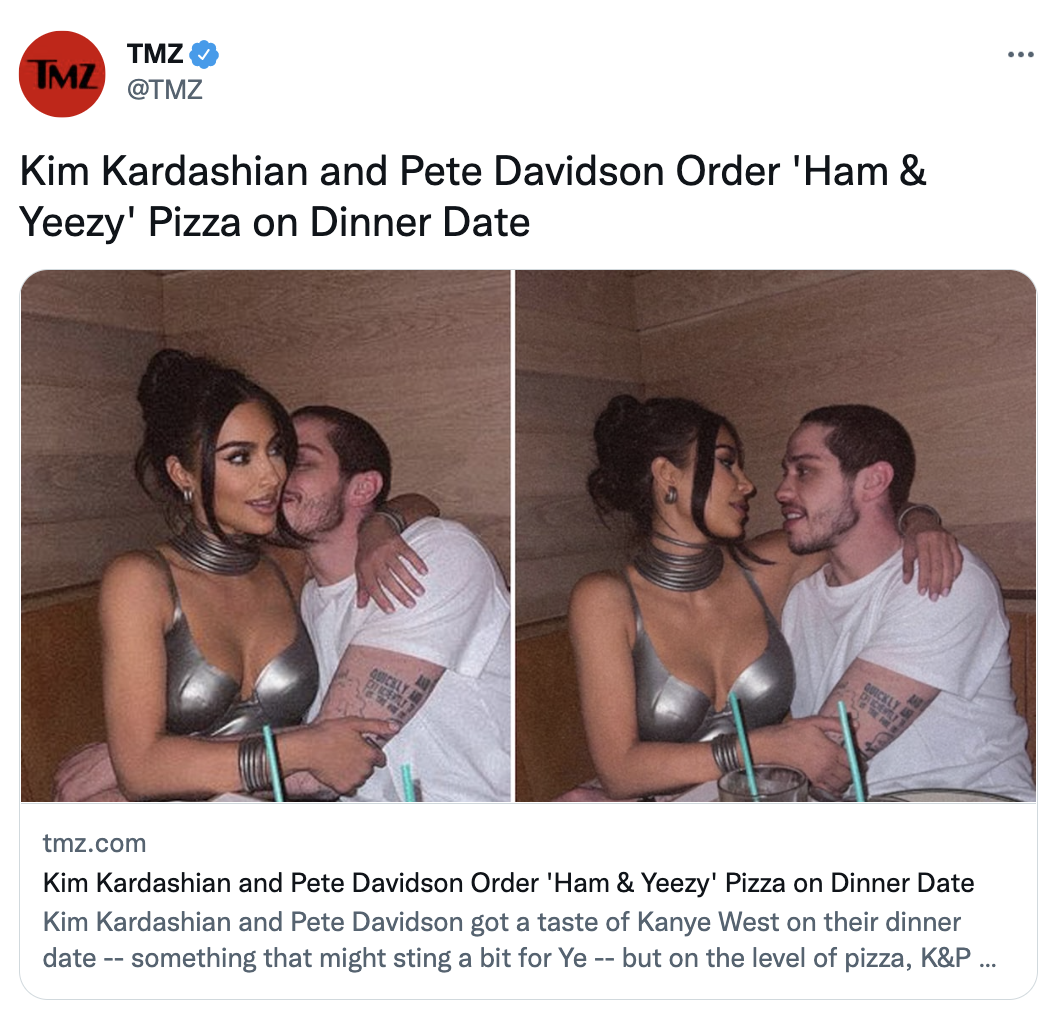This screenshot has width=1052, height=1018.
Task: Click the teal straw in the left photo
Action: tap(273, 762)
